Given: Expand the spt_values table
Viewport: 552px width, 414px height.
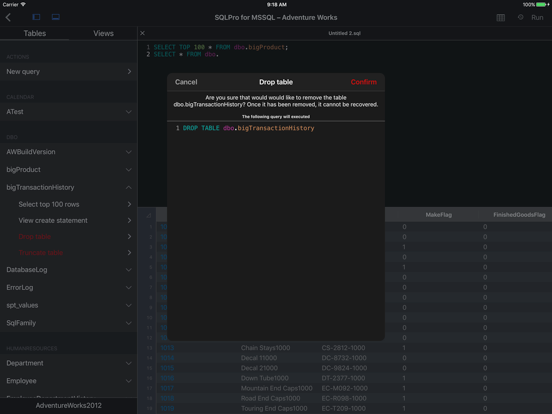Looking at the screenshot, I should point(69,305).
